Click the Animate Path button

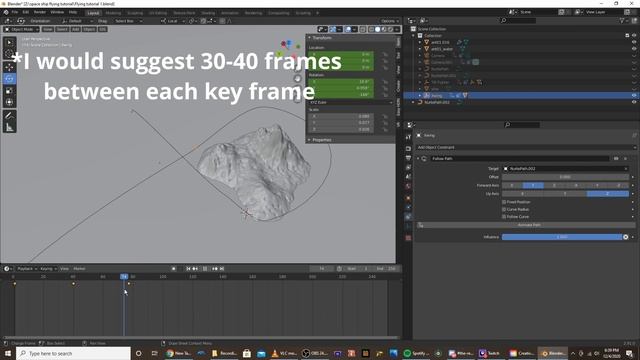point(526,225)
